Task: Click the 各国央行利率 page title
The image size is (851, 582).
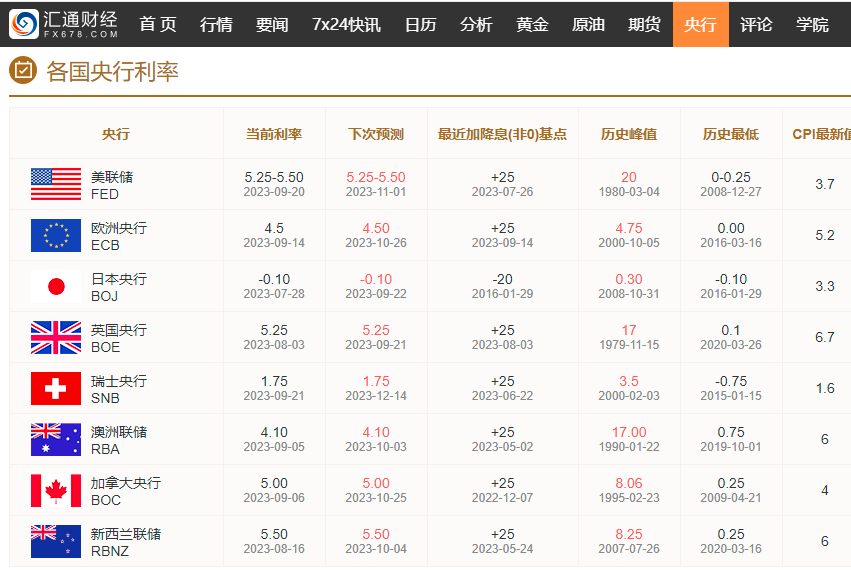Action: tap(112, 71)
